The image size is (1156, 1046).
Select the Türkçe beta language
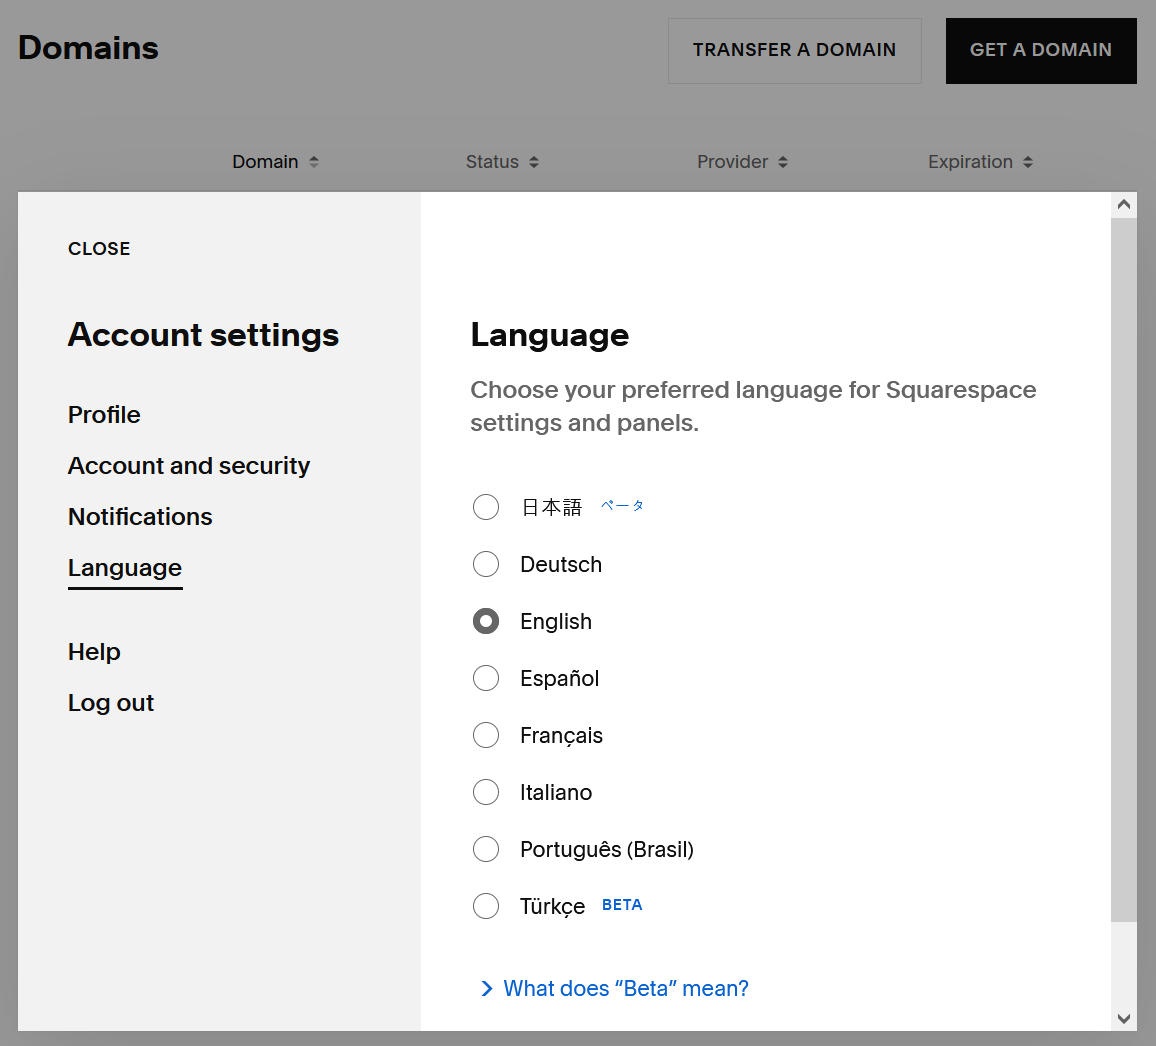click(x=486, y=906)
